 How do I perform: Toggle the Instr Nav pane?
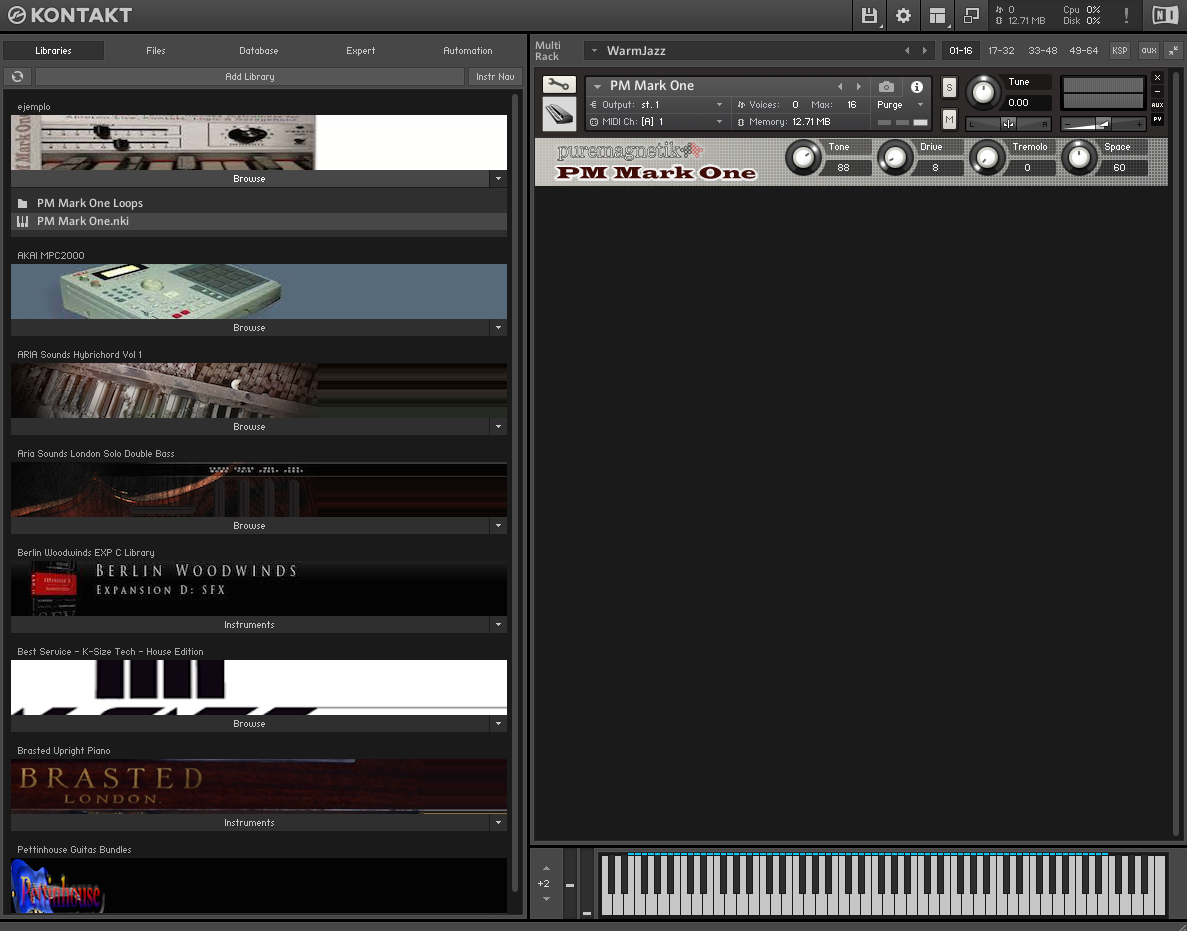click(x=495, y=76)
